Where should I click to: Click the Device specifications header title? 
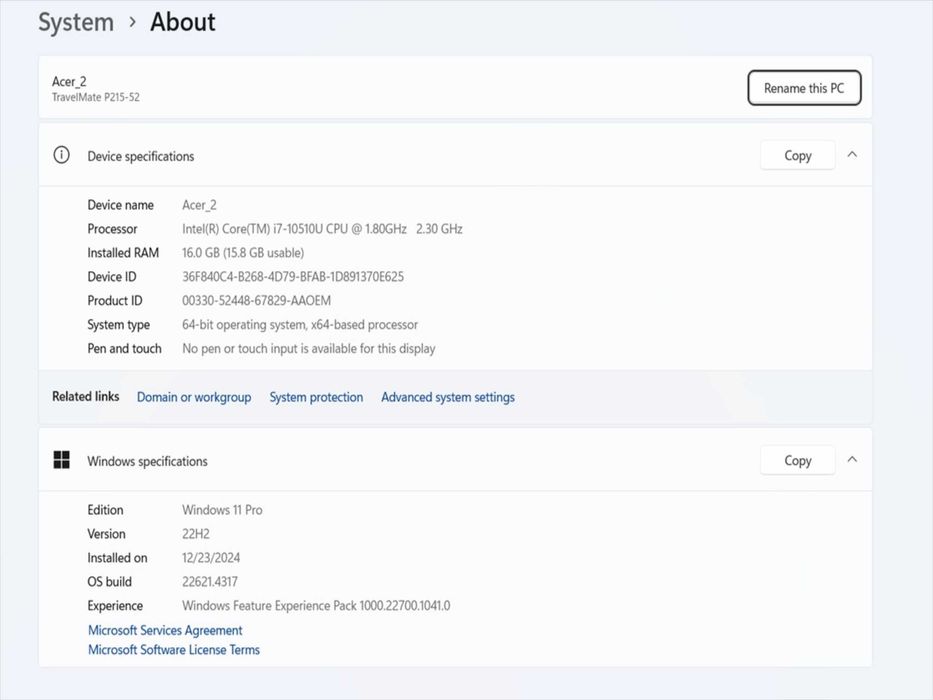[x=141, y=156]
